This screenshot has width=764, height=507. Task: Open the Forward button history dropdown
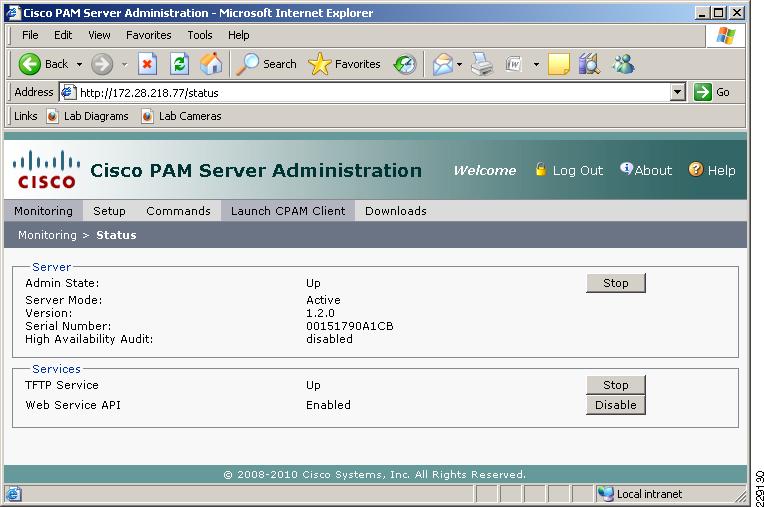pyautogui.click(x=124, y=64)
